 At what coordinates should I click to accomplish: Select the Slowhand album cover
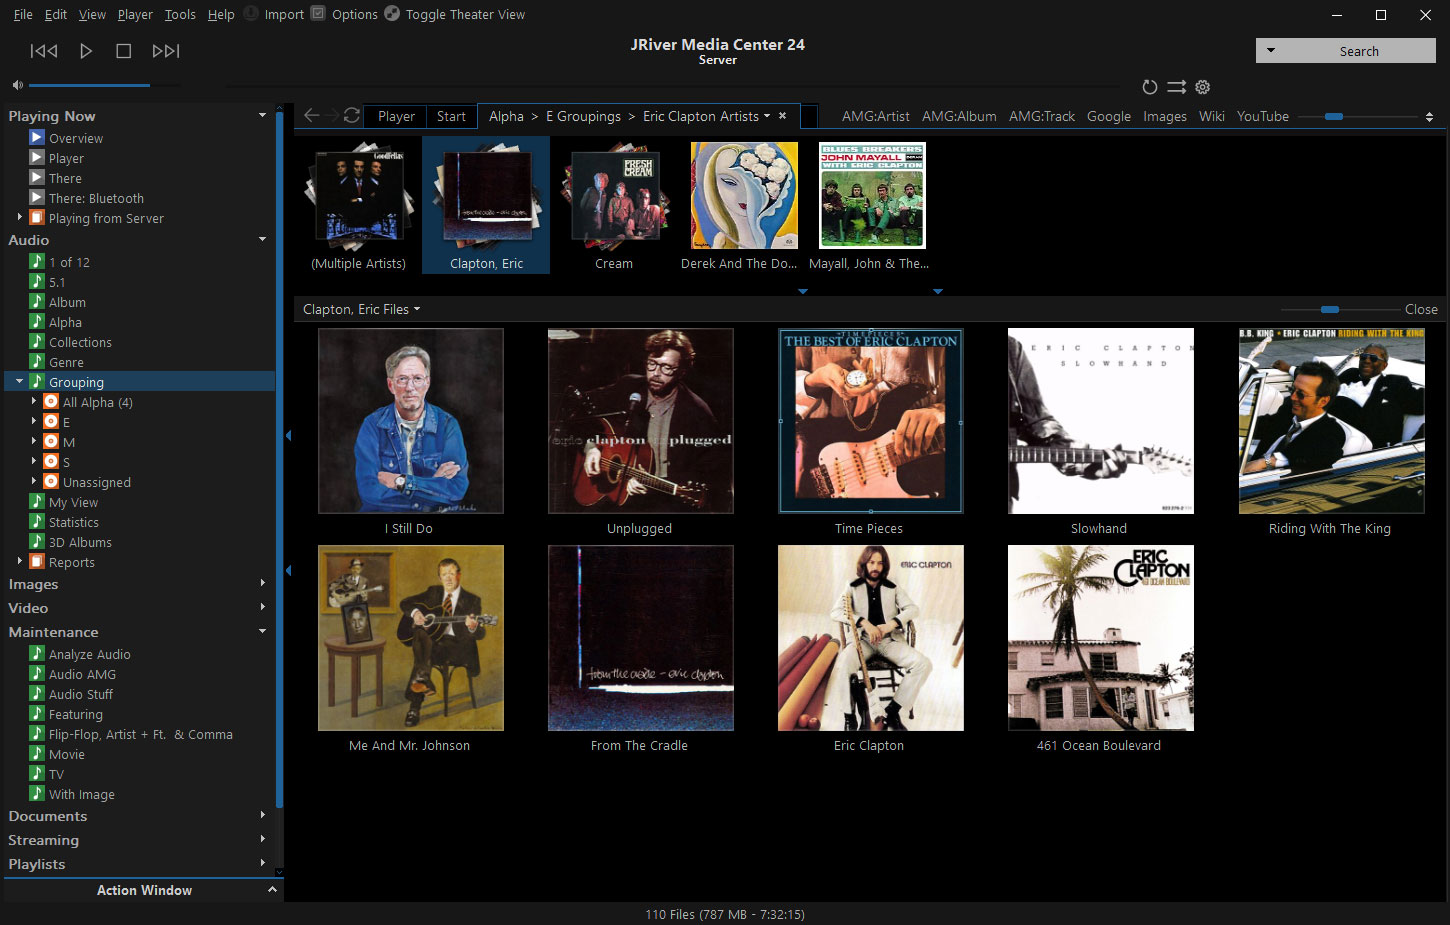[x=1100, y=421]
